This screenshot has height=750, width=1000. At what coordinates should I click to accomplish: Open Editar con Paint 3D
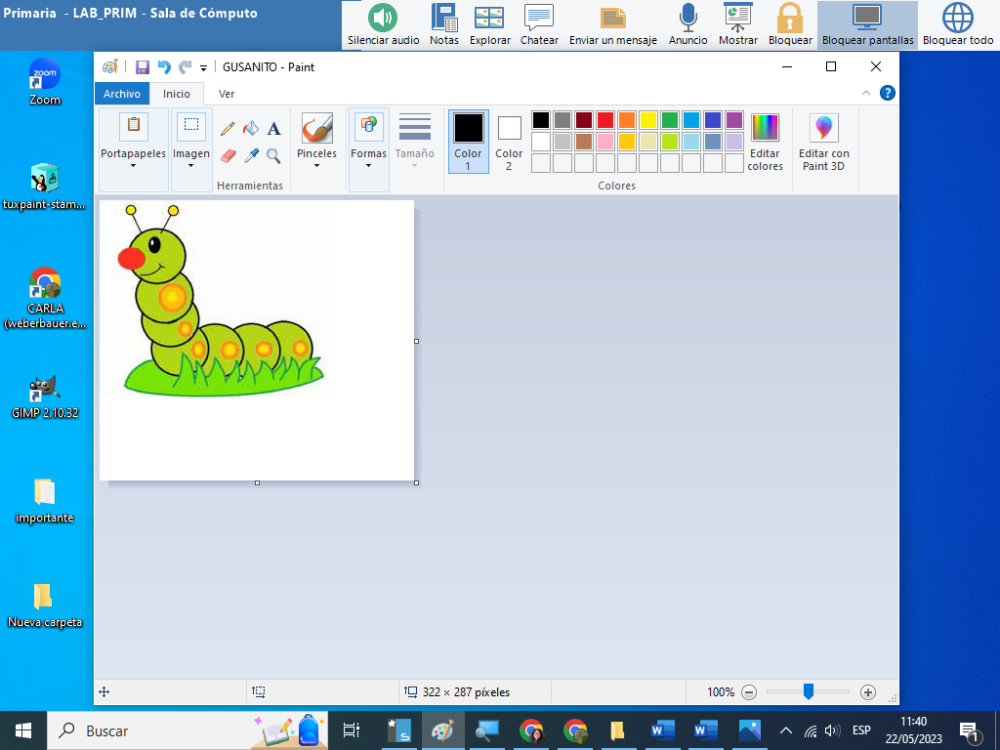(823, 140)
